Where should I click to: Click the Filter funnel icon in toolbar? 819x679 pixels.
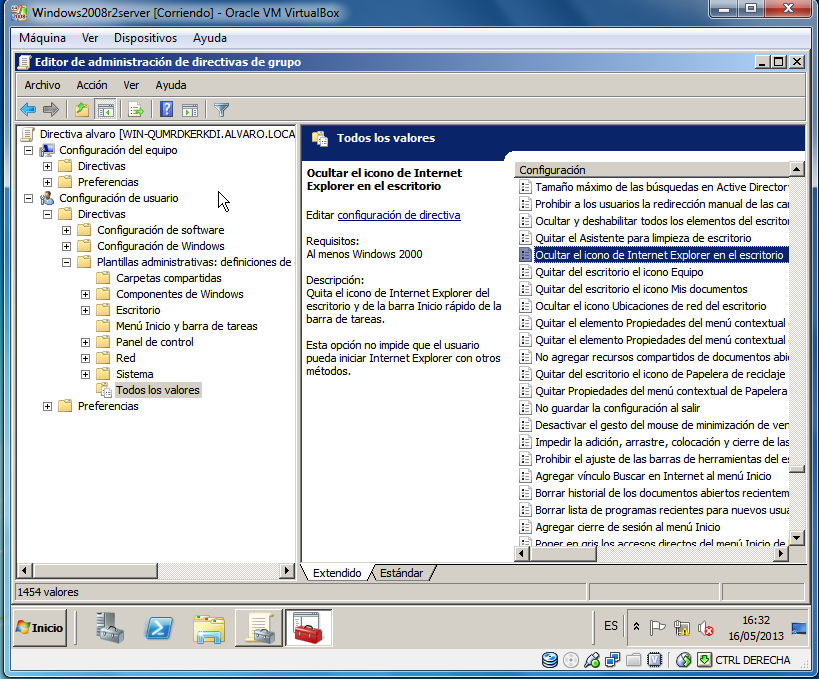click(222, 110)
